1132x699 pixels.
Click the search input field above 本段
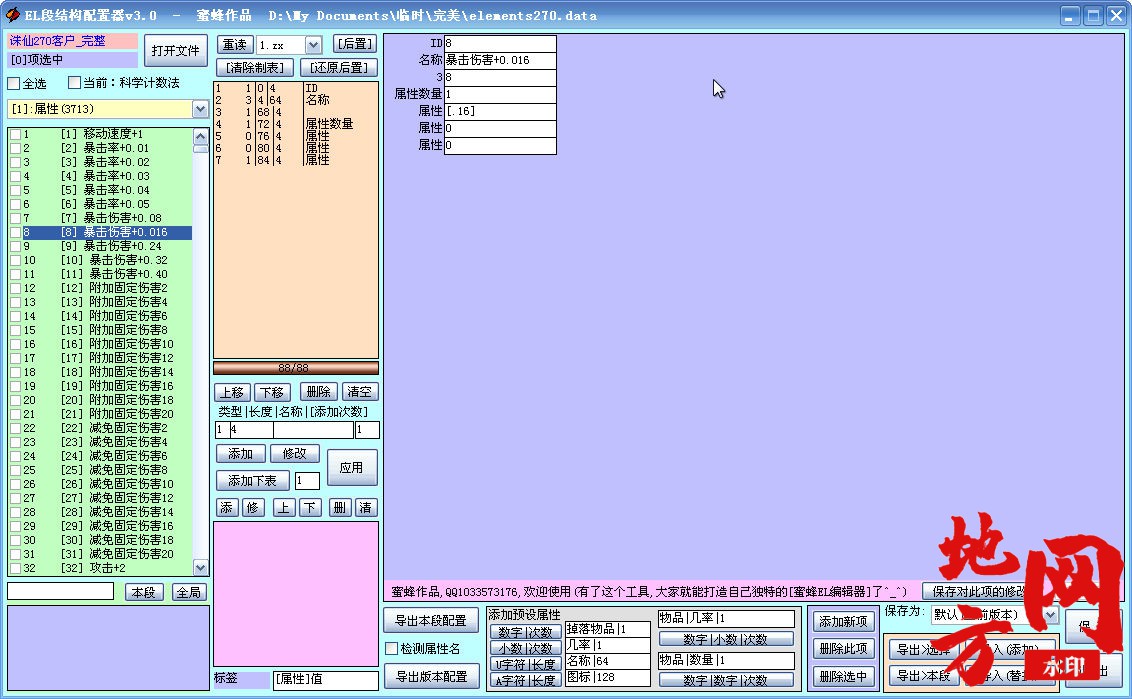[x=61, y=591]
